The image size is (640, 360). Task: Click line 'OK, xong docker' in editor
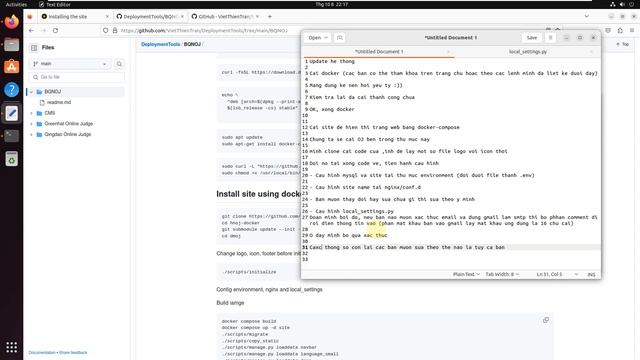332,109
